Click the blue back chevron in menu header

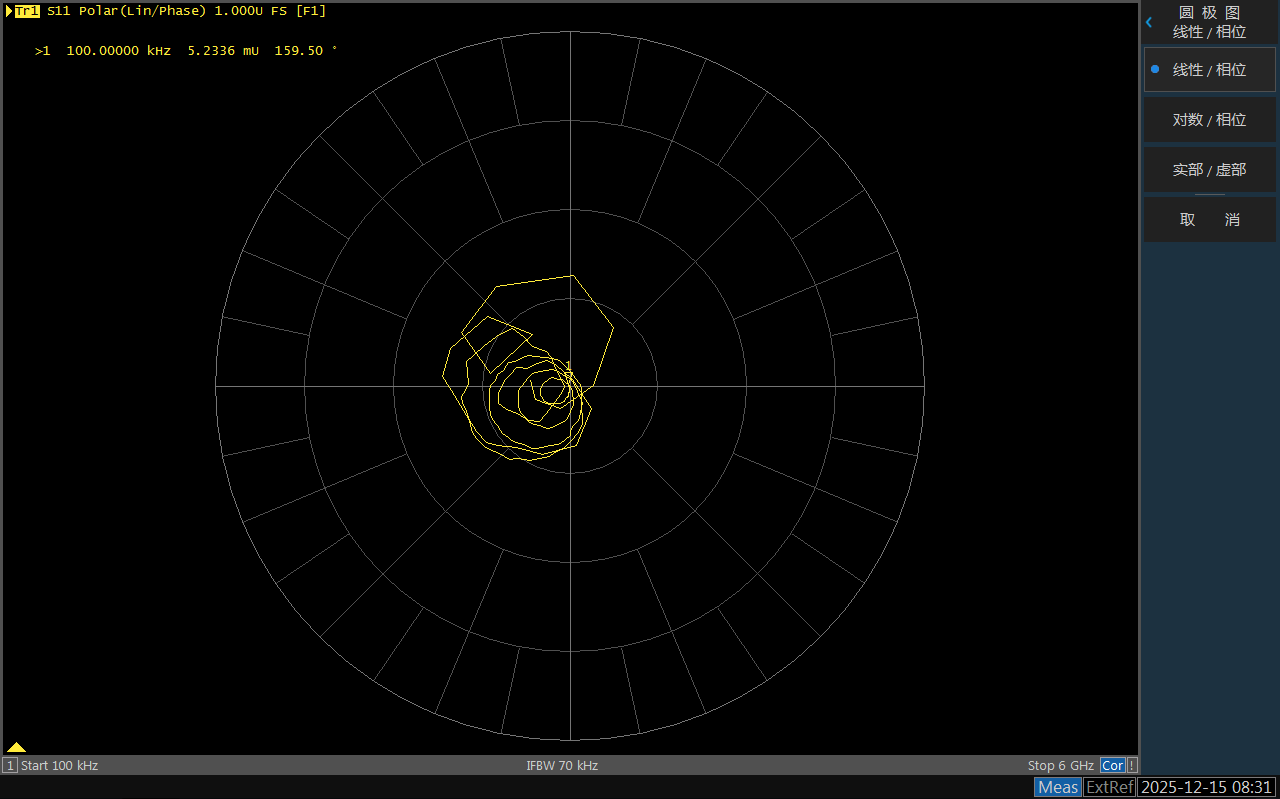coord(1149,22)
